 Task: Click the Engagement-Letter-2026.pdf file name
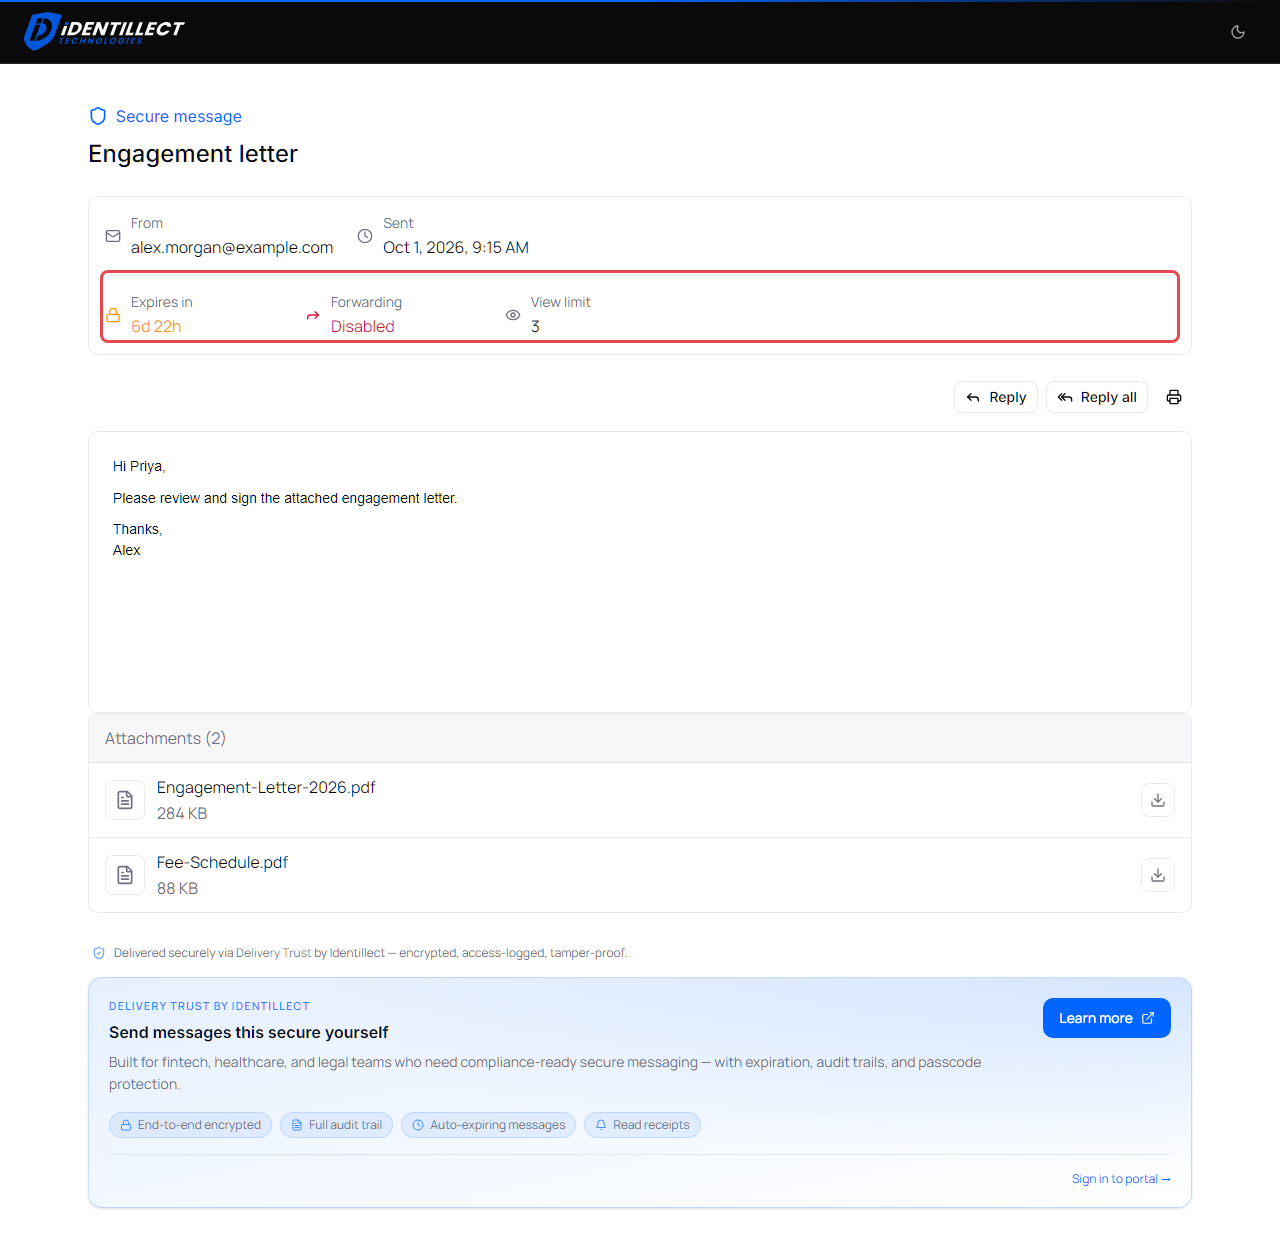click(266, 788)
